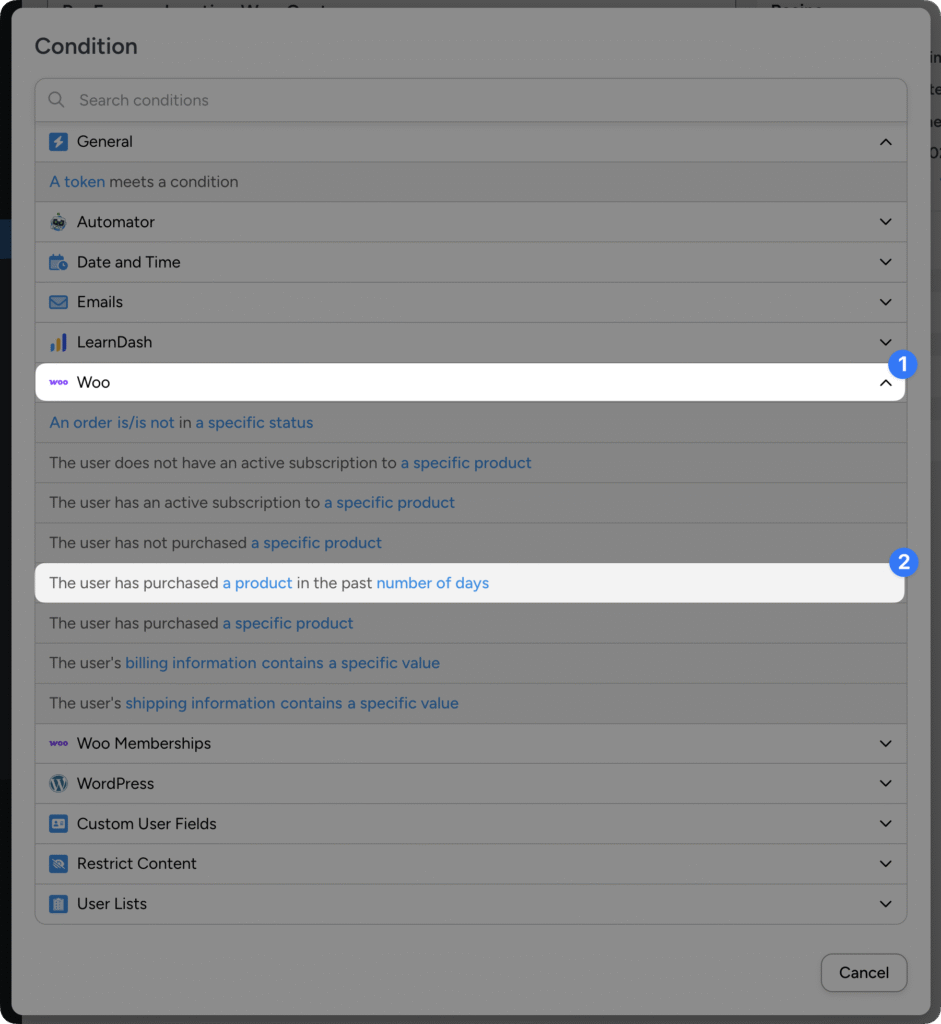Click the Woo logo icon
Viewport: 941px width, 1024px height.
(60, 382)
